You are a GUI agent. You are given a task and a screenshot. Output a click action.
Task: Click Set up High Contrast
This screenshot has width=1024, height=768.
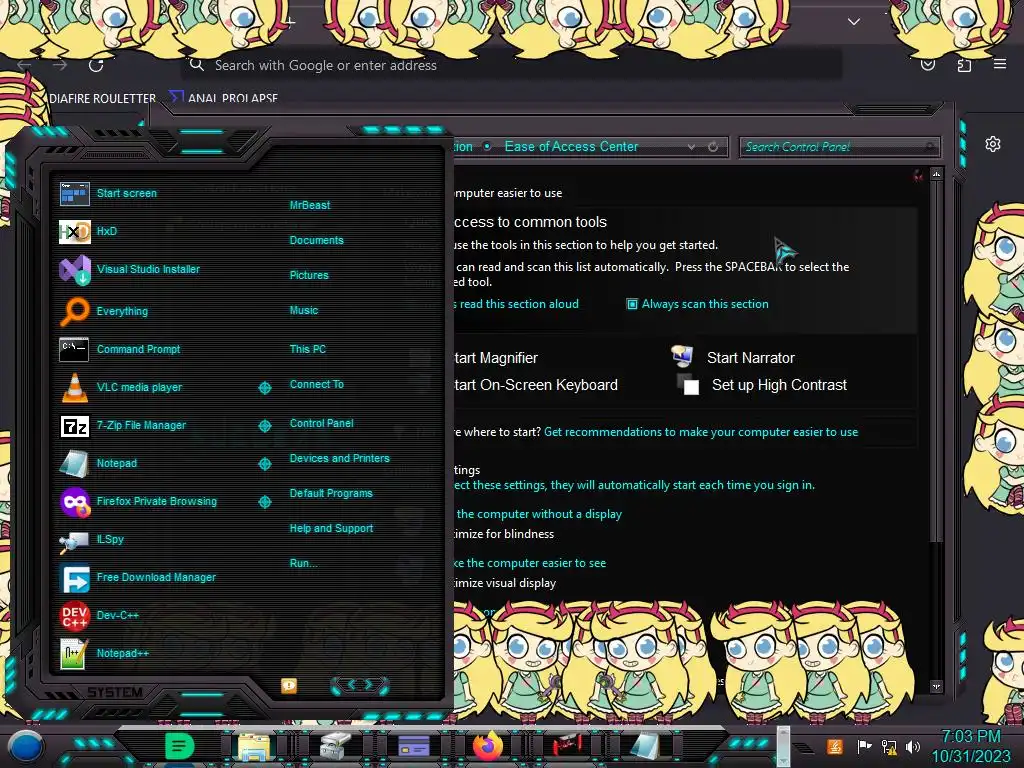tap(779, 385)
